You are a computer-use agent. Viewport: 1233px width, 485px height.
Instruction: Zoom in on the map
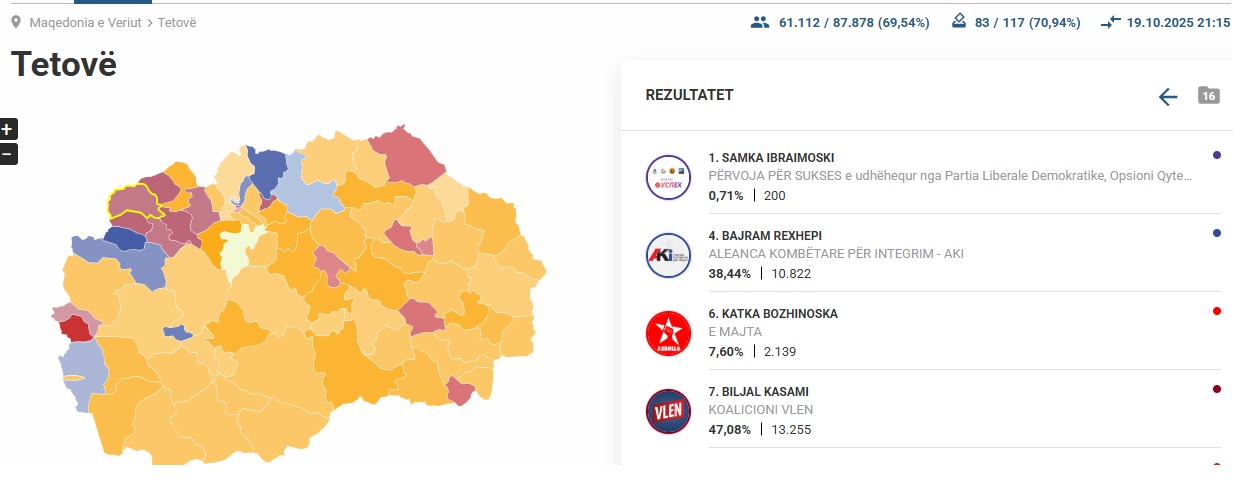(7, 129)
